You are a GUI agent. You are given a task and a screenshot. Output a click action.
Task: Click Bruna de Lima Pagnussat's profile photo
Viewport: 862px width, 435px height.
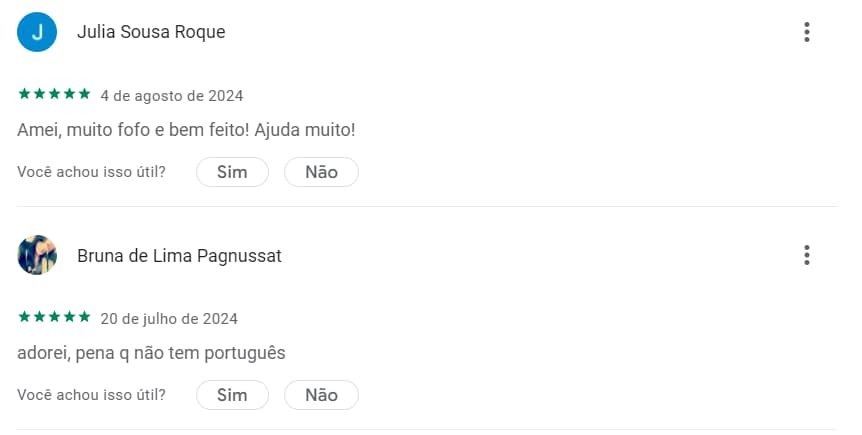pos(37,255)
